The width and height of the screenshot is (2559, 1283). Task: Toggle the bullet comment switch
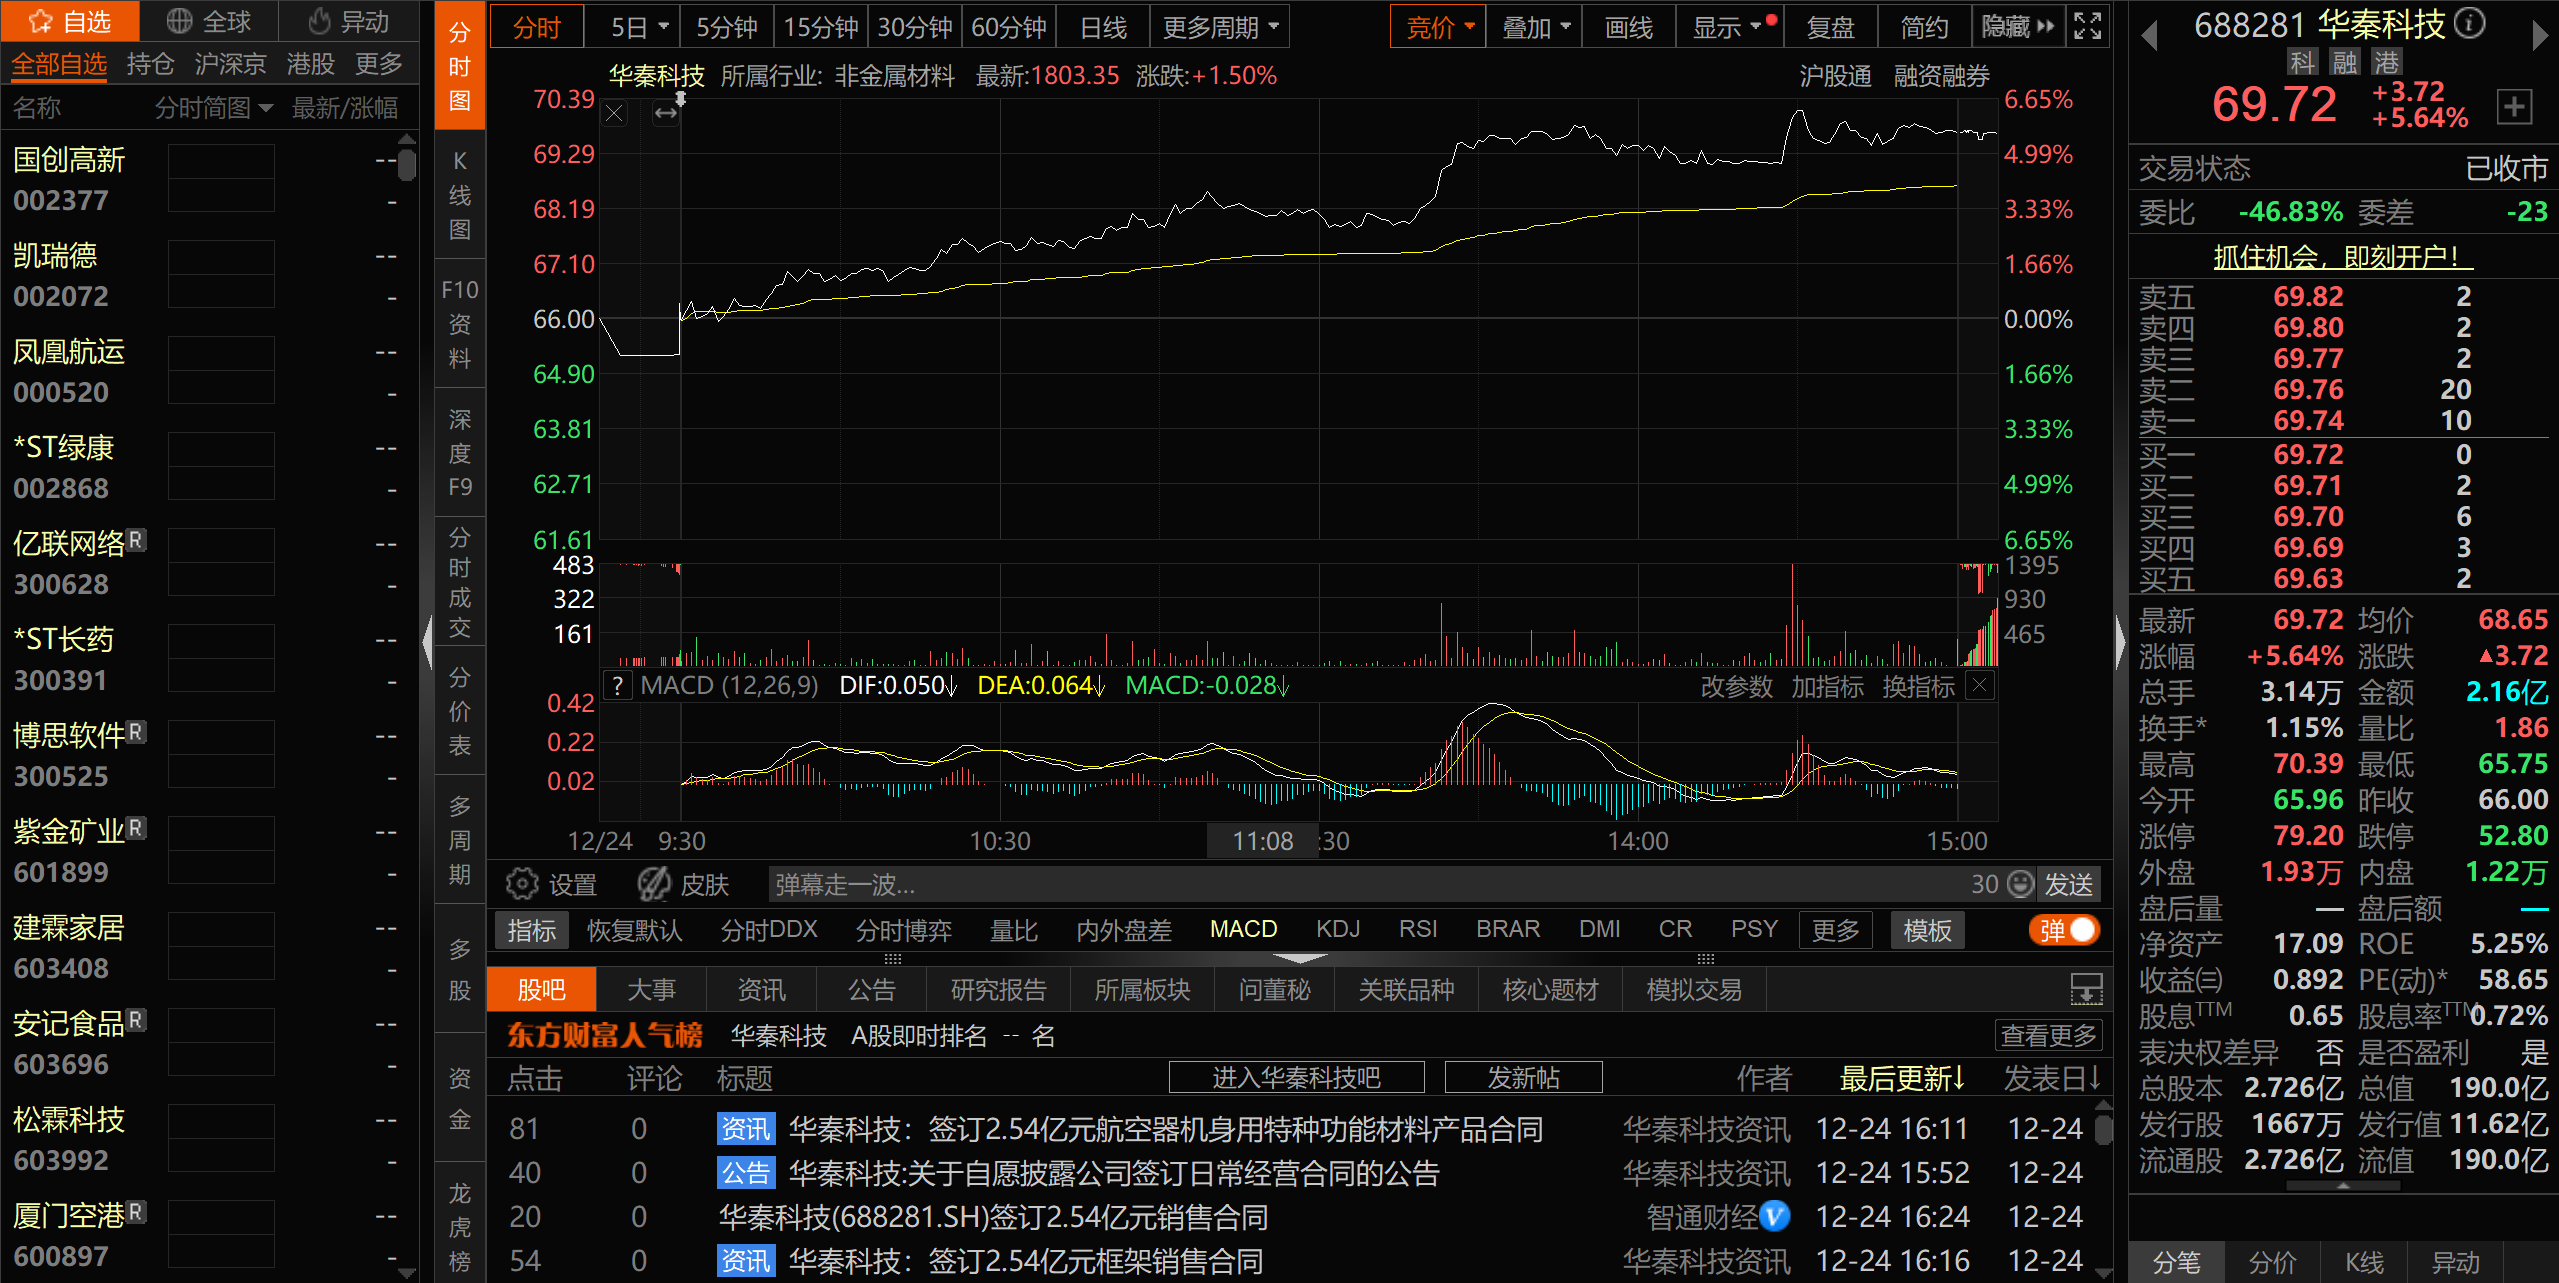tap(2066, 930)
